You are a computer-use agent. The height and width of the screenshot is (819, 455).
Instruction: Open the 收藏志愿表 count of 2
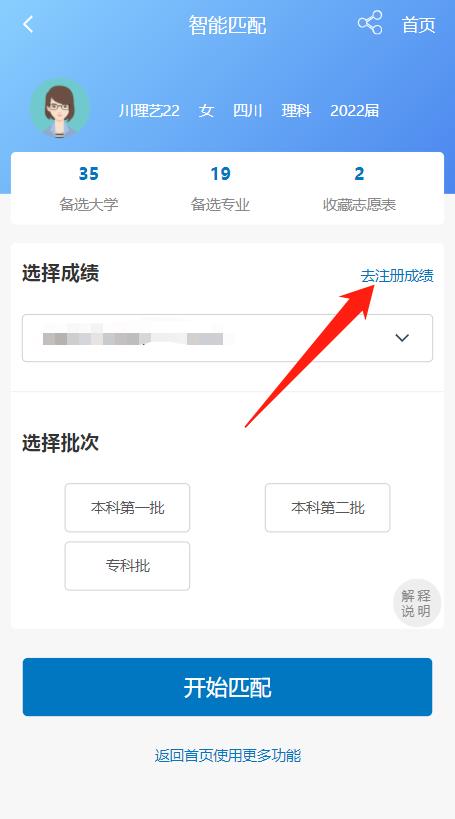(359, 188)
